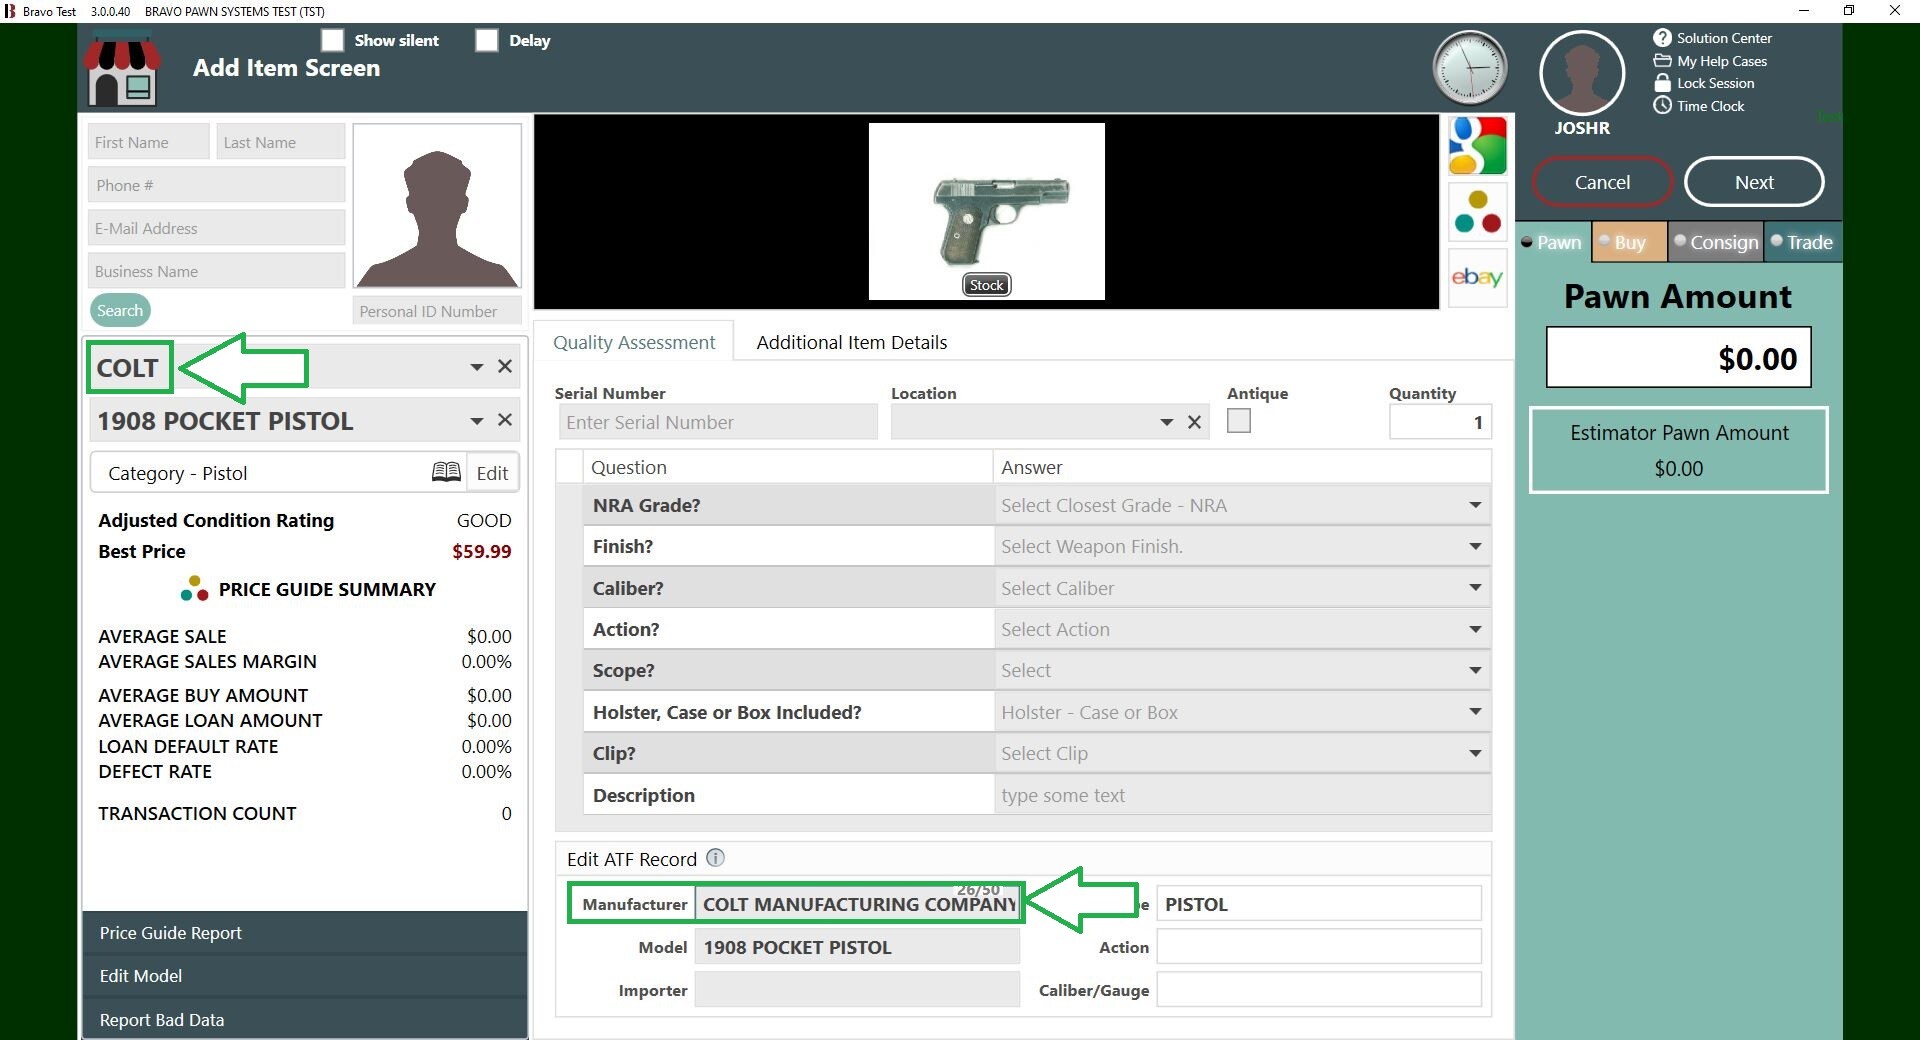Image resolution: width=1920 pixels, height=1040 pixels.
Task: Open Google search icon beside image
Action: [x=1477, y=146]
